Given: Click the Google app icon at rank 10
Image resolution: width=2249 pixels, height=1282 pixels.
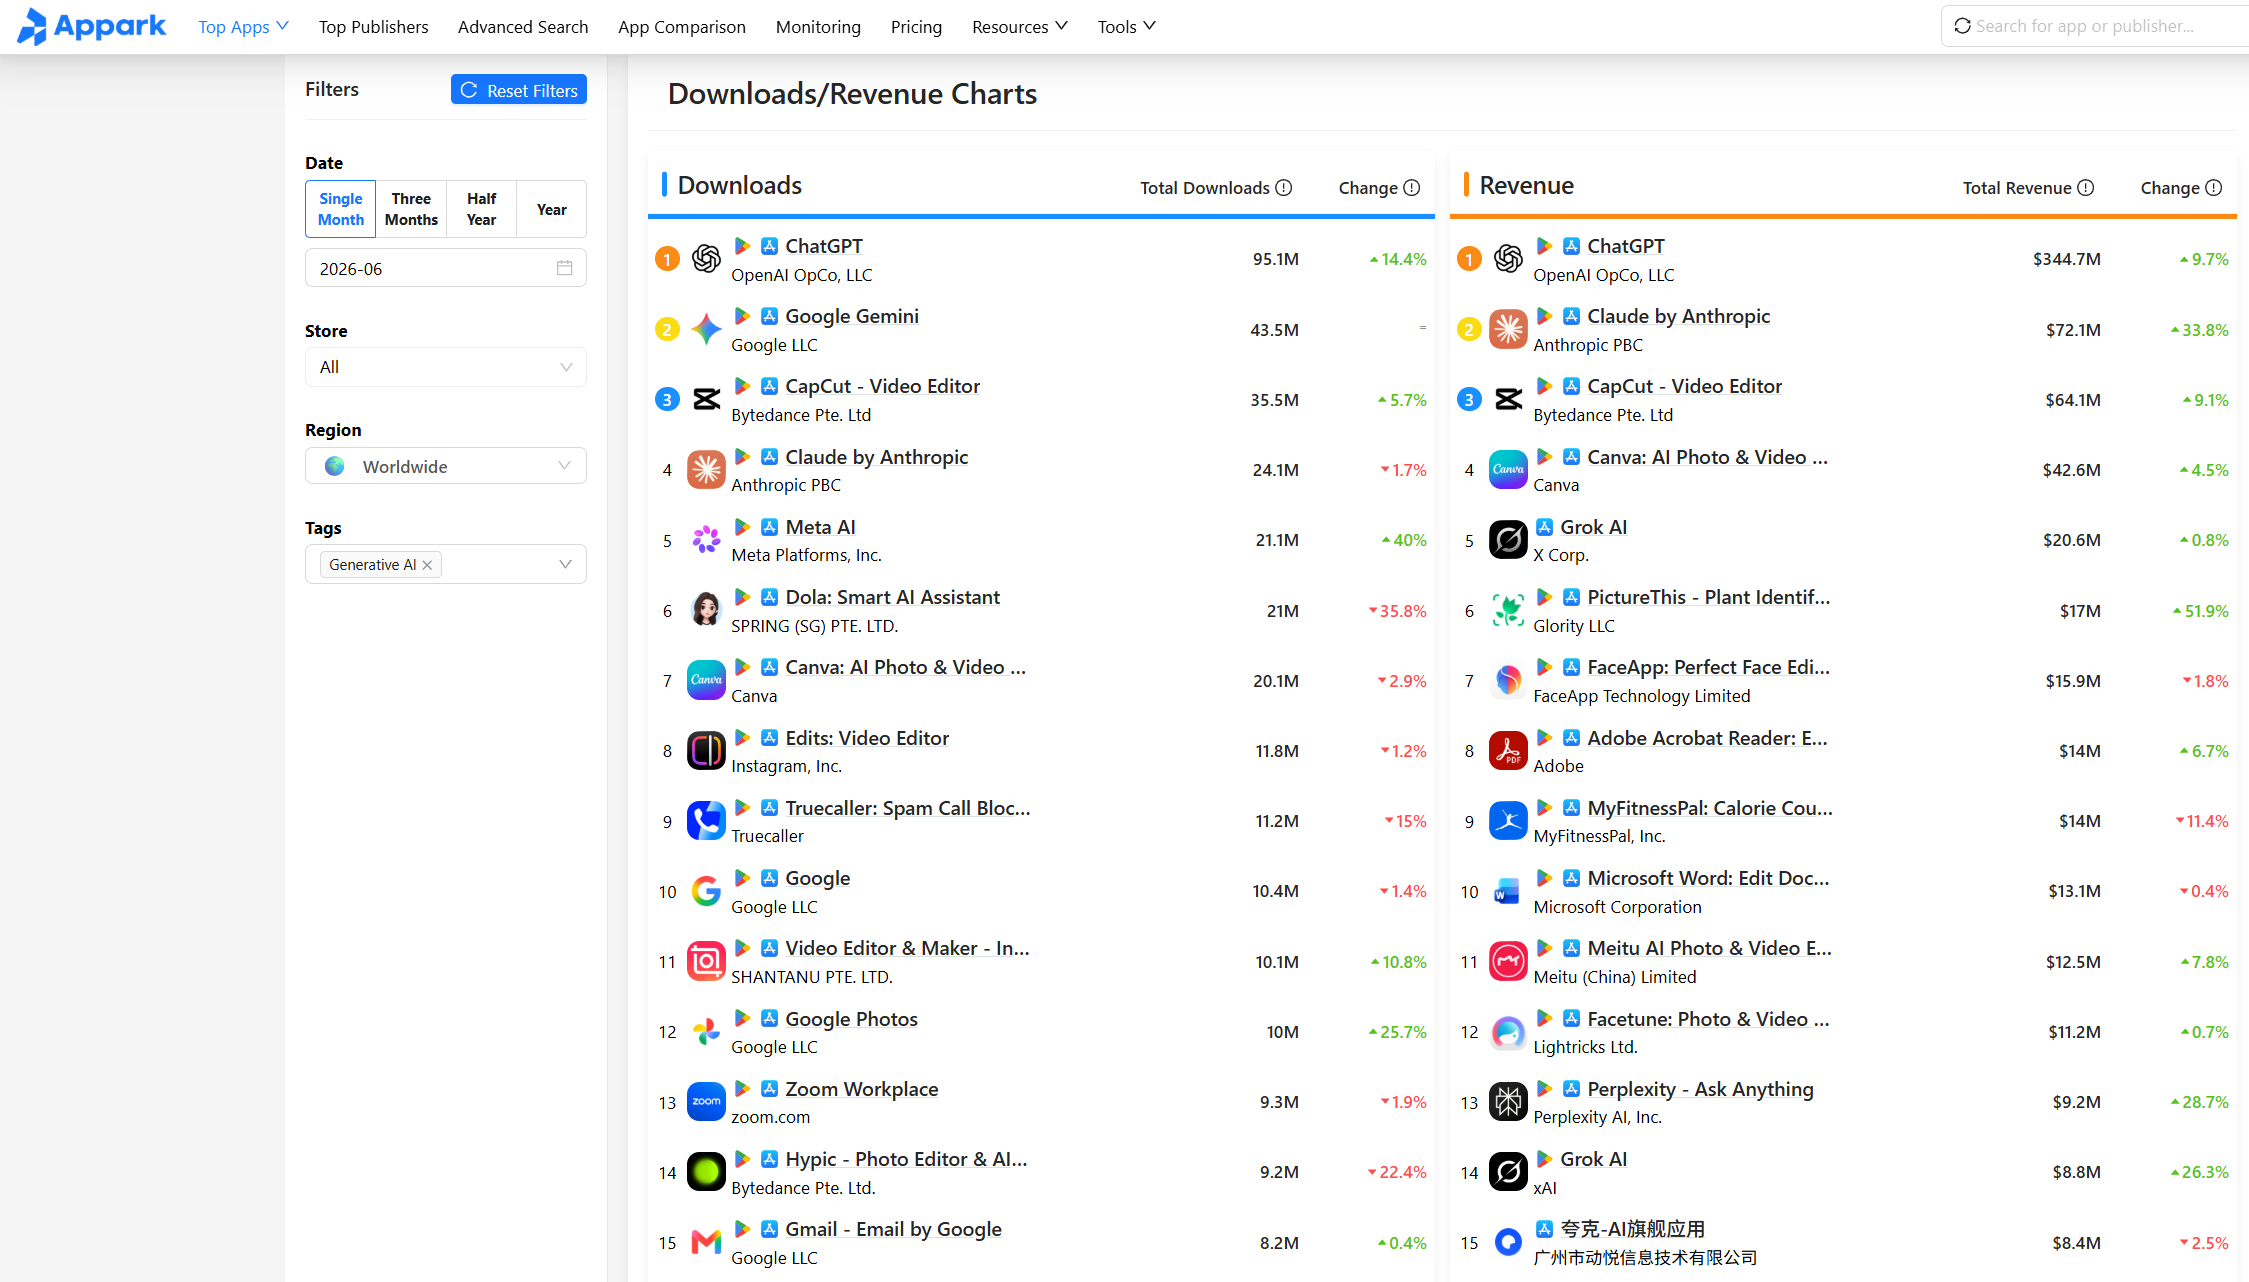Looking at the screenshot, I should [706, 891].
